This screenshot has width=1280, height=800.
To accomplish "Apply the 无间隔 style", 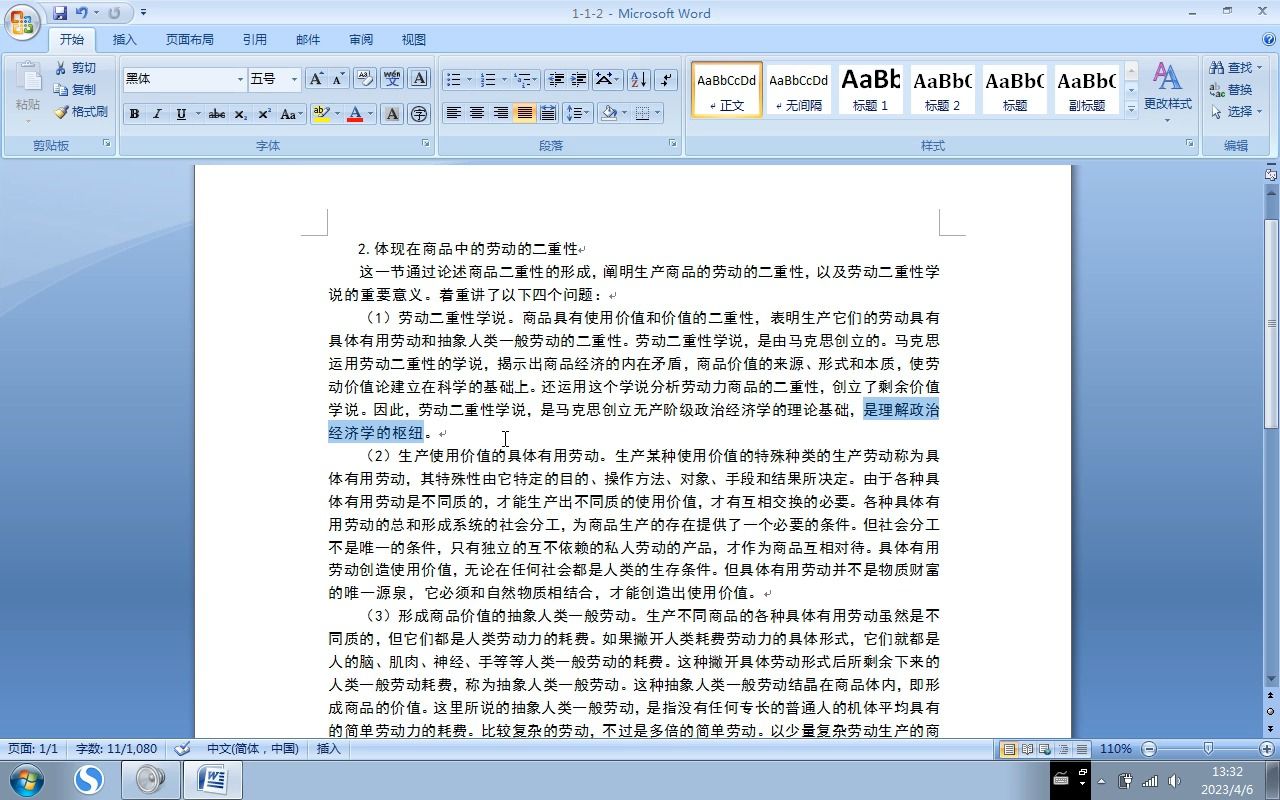I will click(x=798, y=89).
